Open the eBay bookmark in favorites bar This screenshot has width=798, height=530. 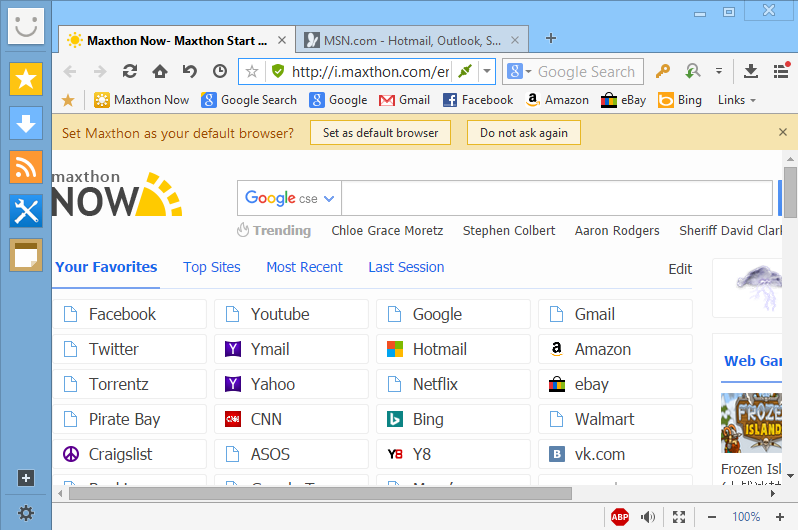[623, 100]
